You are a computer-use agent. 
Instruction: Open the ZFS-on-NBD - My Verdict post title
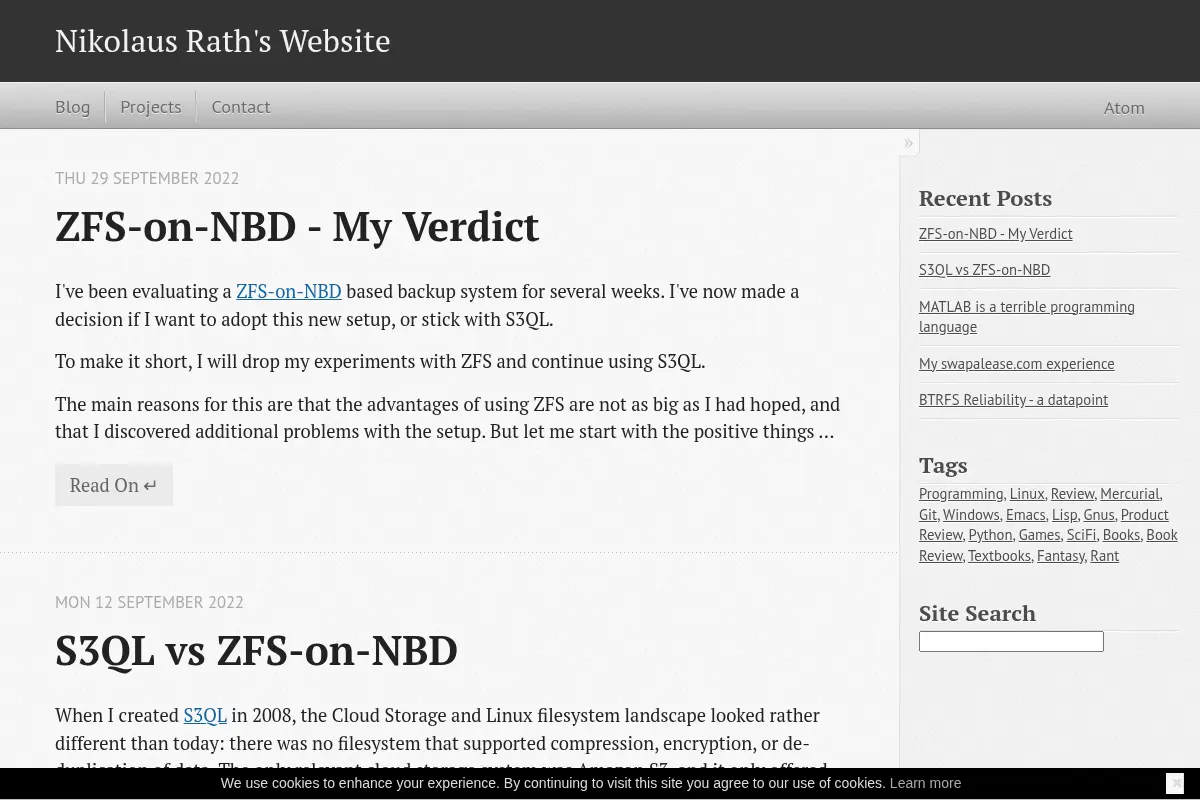(x=297, y=226)
